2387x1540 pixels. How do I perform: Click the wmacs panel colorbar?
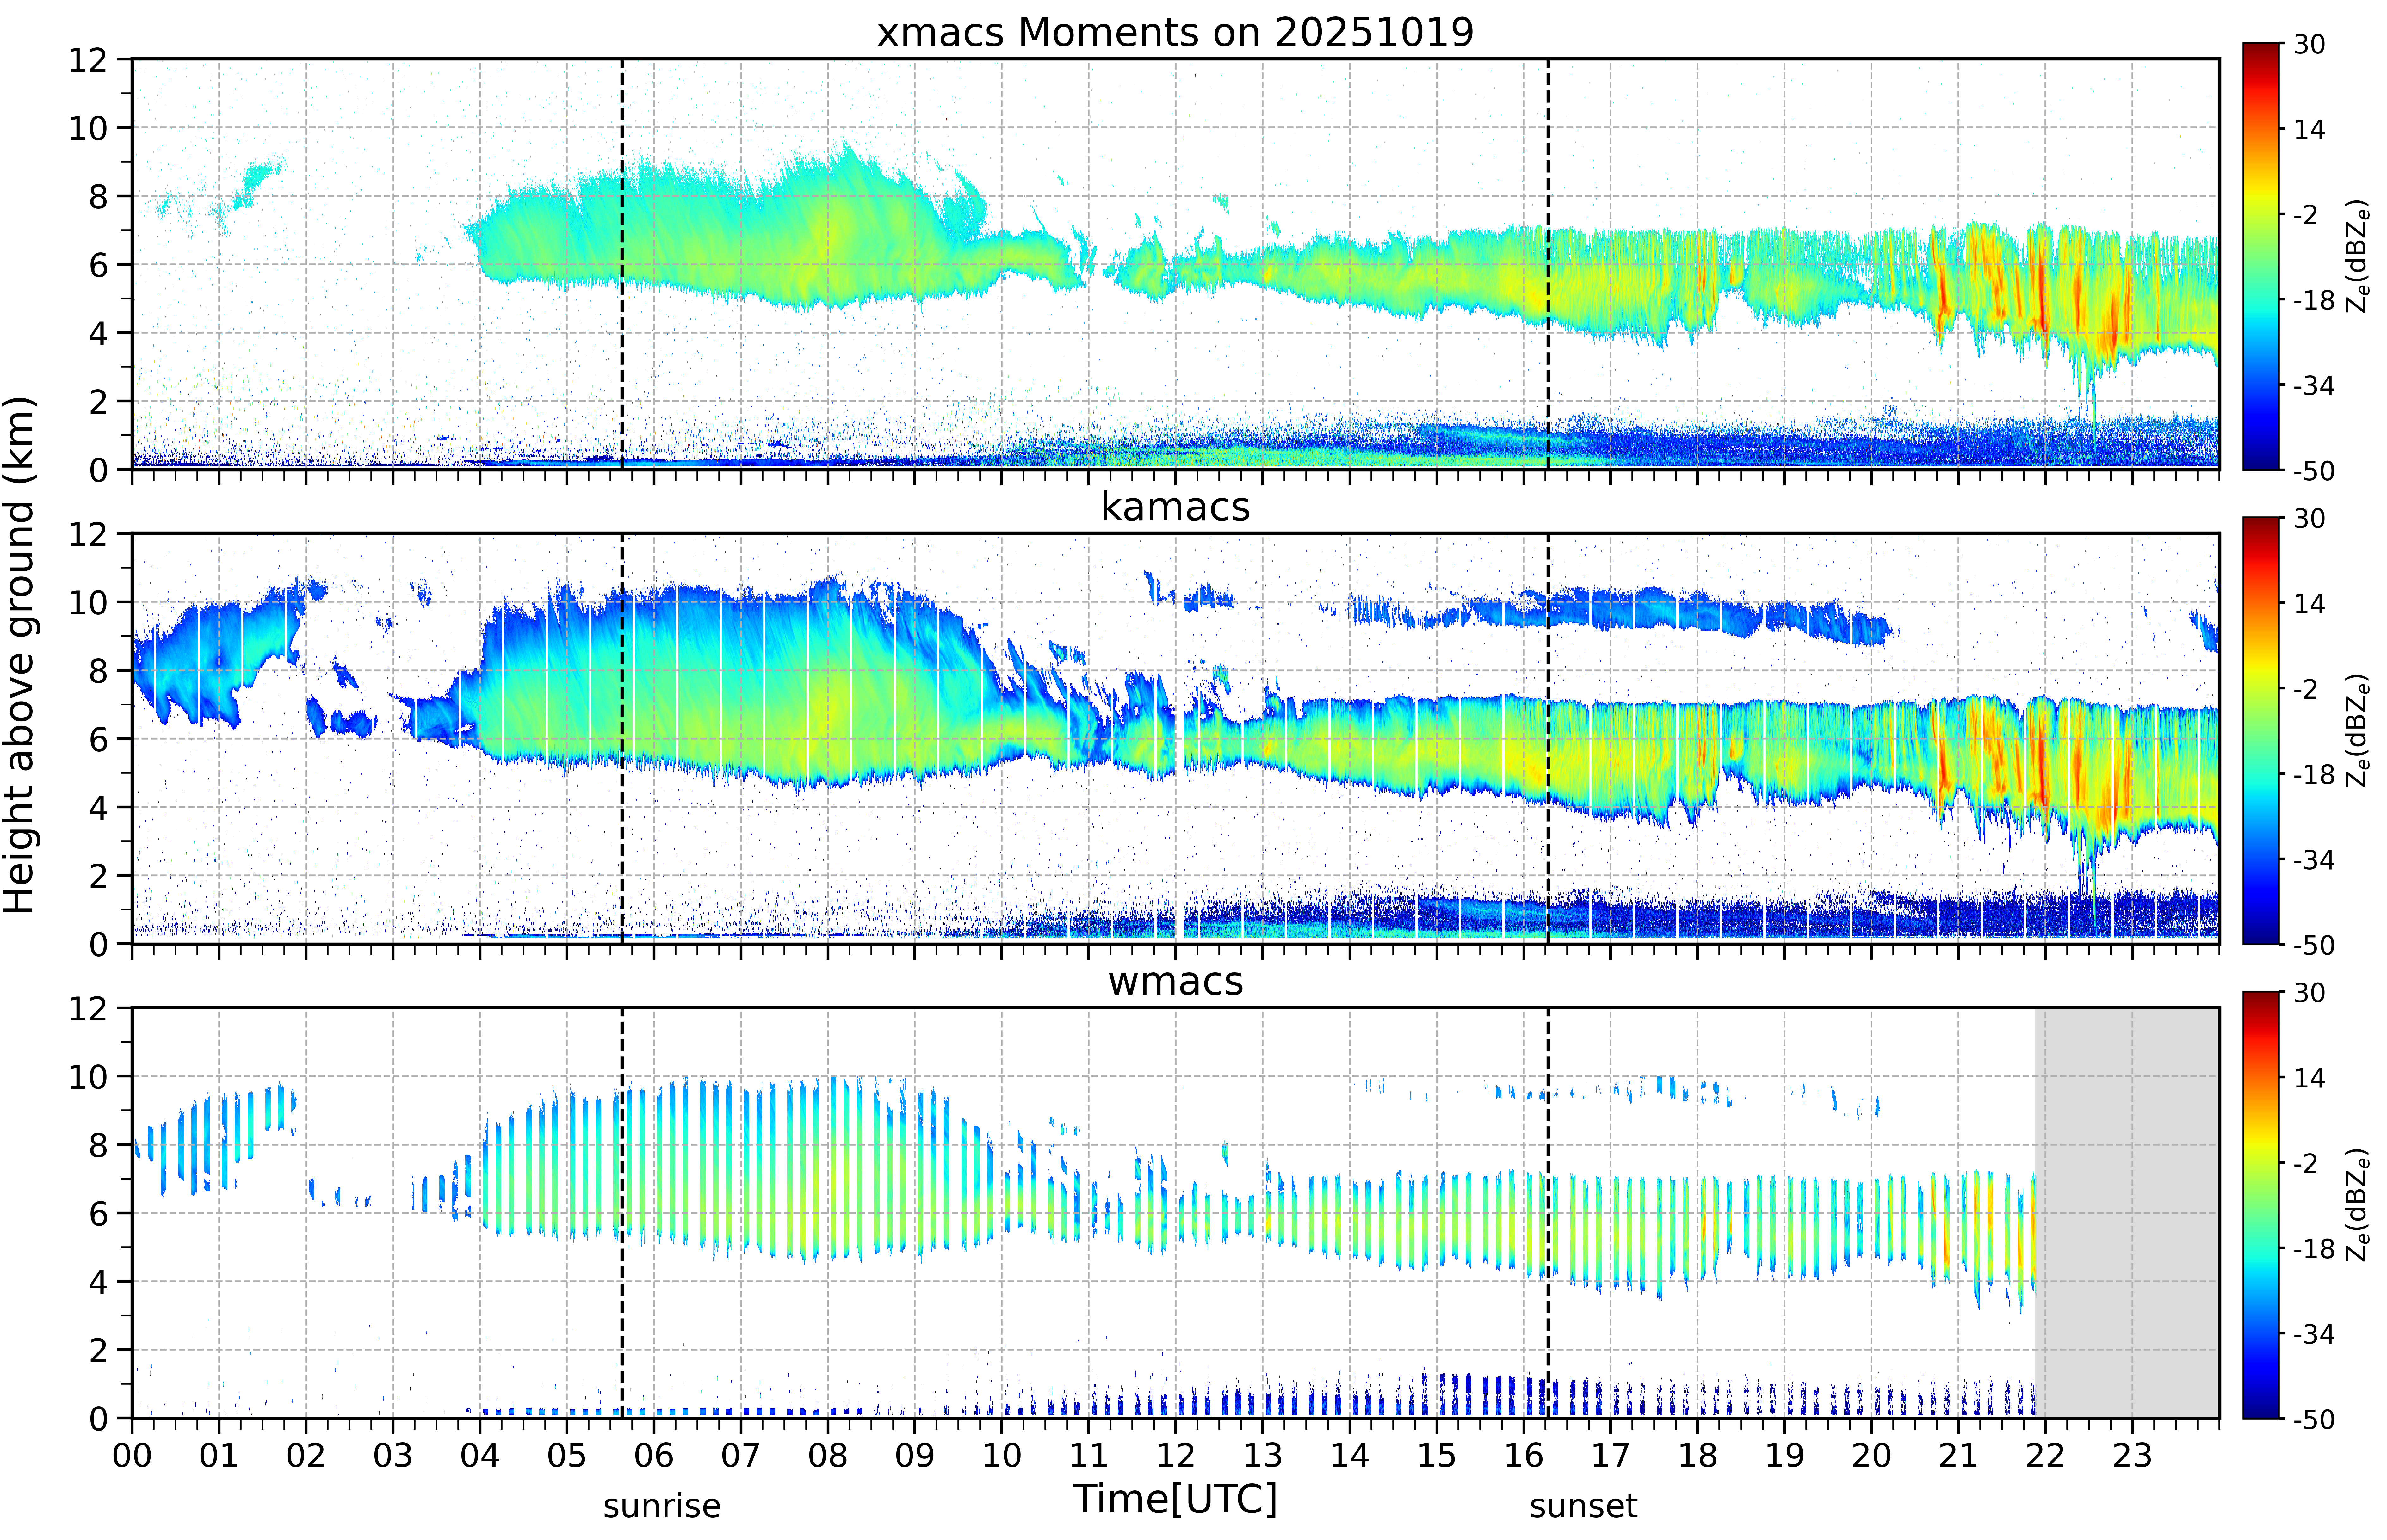pos(2261,1205)
